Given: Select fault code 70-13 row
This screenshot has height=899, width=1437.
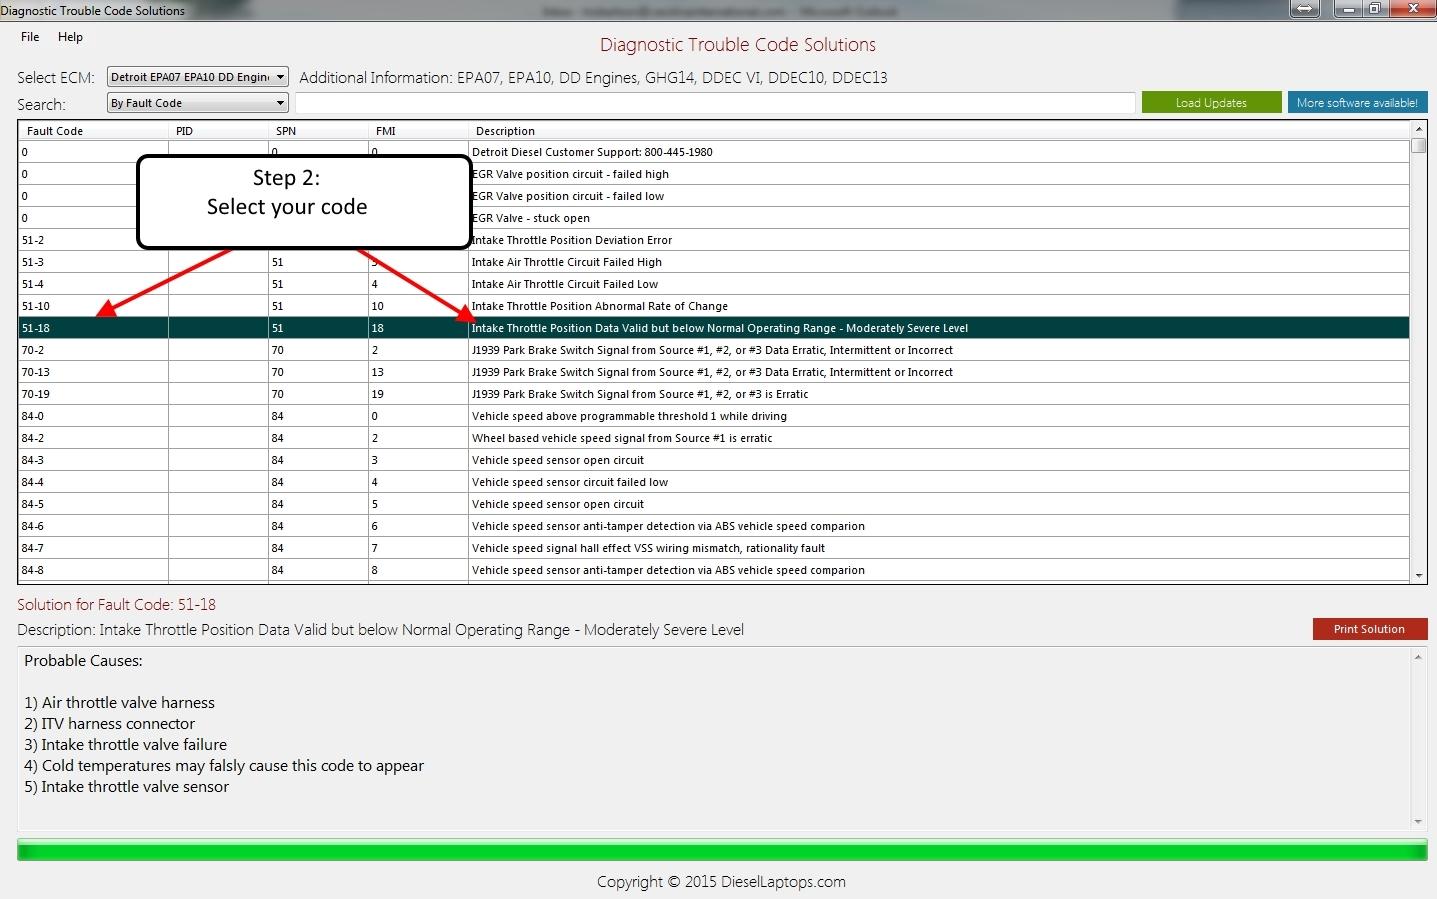Looking at the screenshot, I should (x=714, y=372).
